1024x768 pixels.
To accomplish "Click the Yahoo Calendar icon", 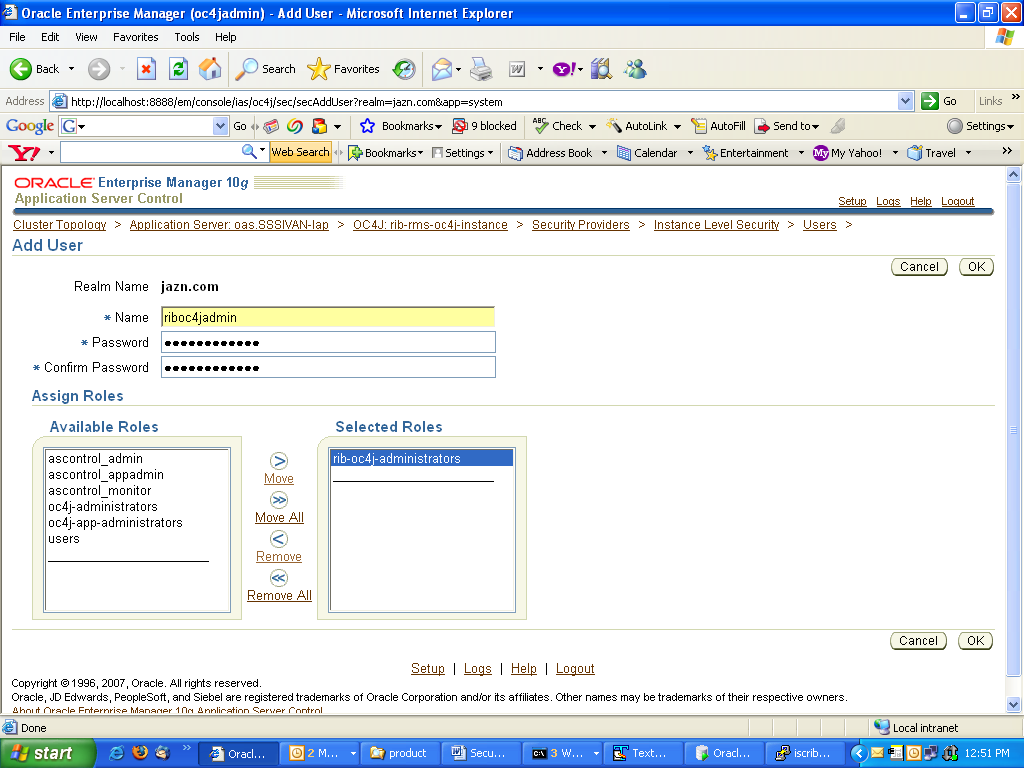I will click(624, 153).
